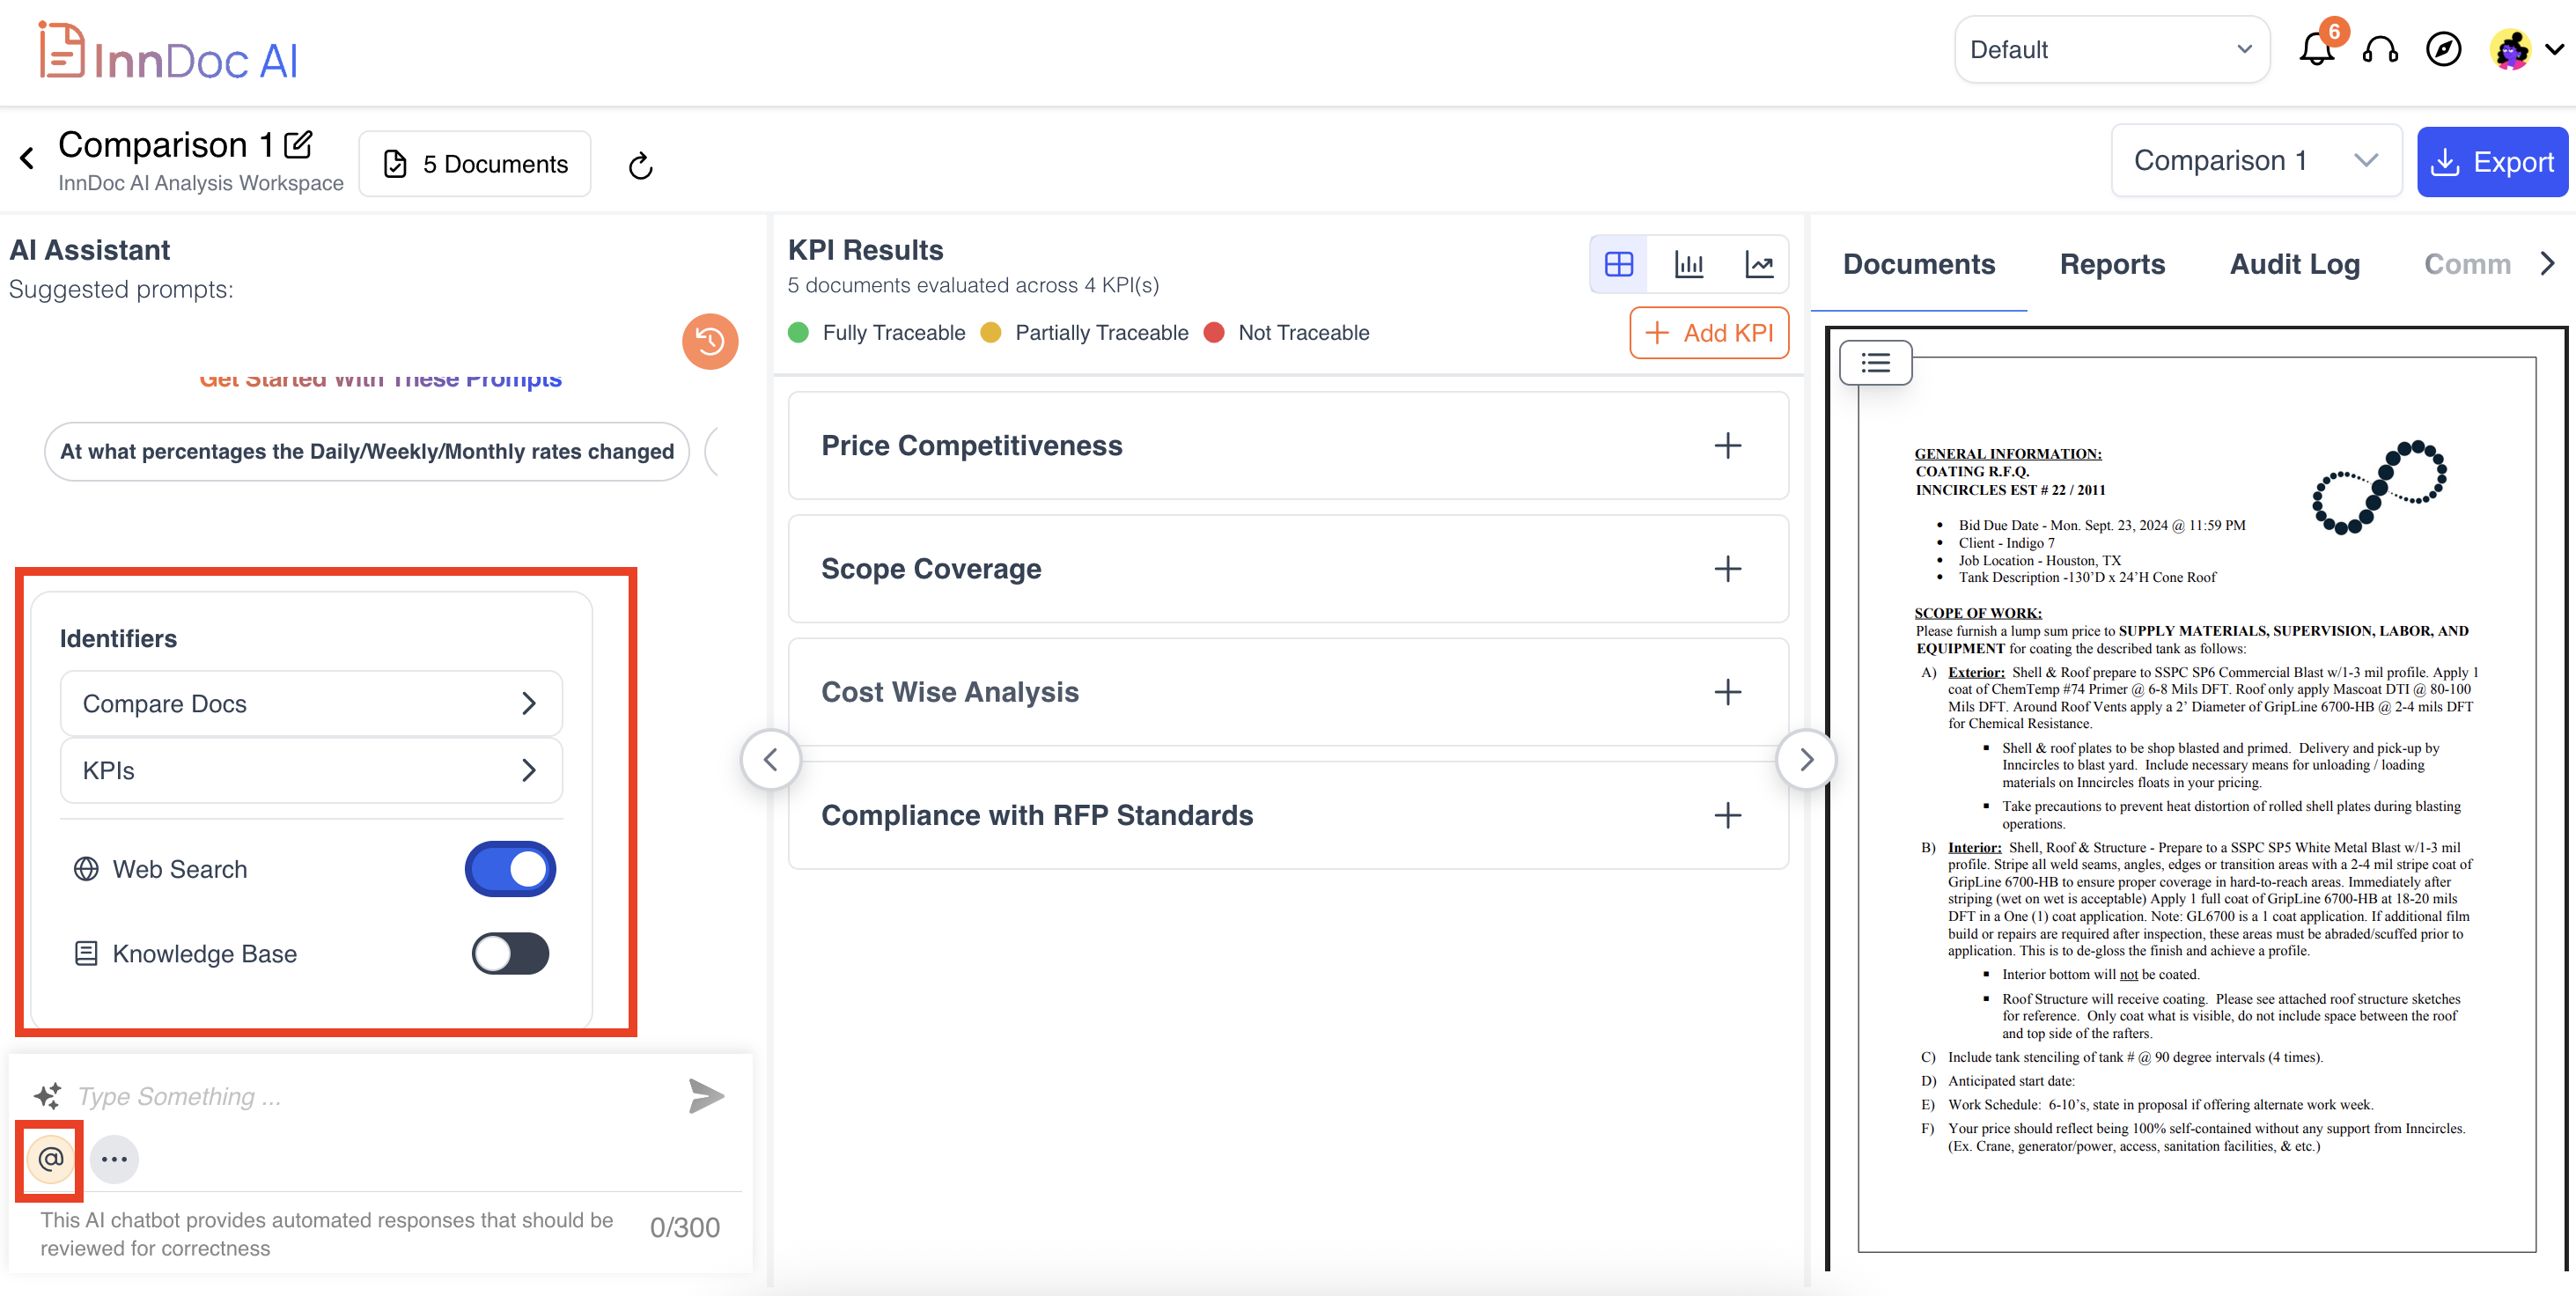Click the Add KPI button
2576x1296 pixels.
point(1709,333)
